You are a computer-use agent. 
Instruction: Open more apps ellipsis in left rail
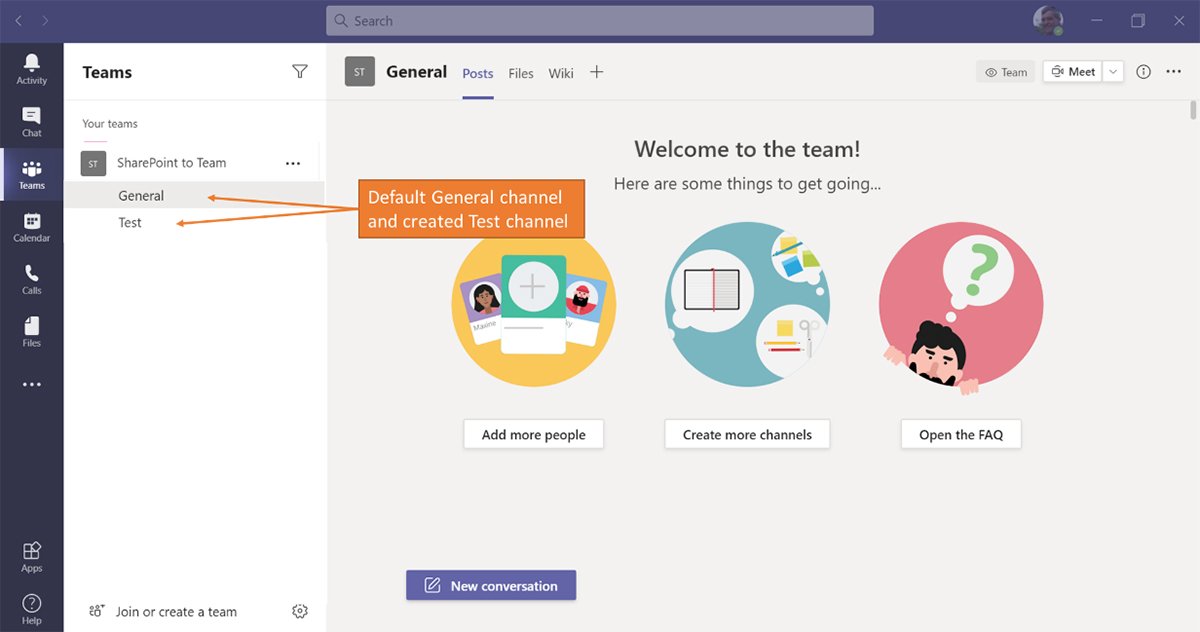coord(32,384)
